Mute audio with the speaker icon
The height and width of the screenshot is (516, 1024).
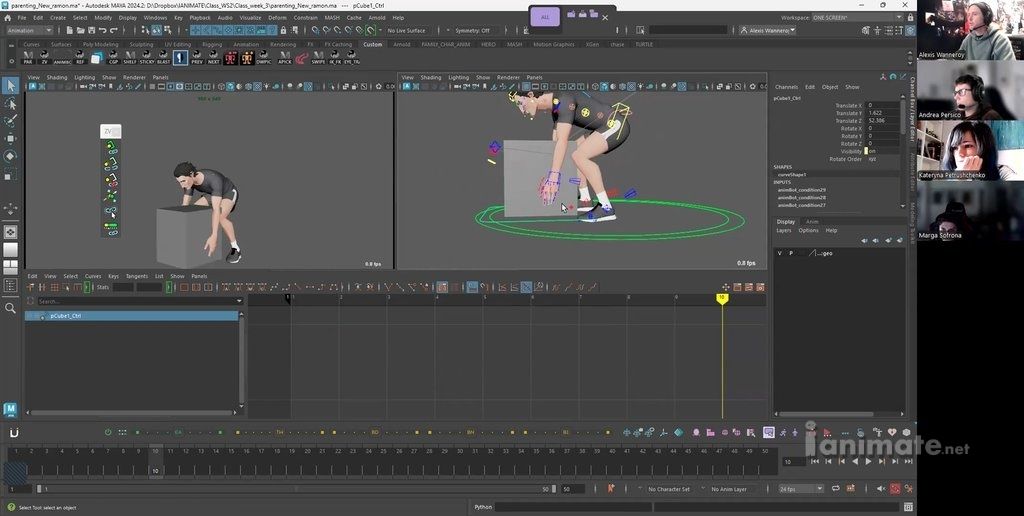881,489
